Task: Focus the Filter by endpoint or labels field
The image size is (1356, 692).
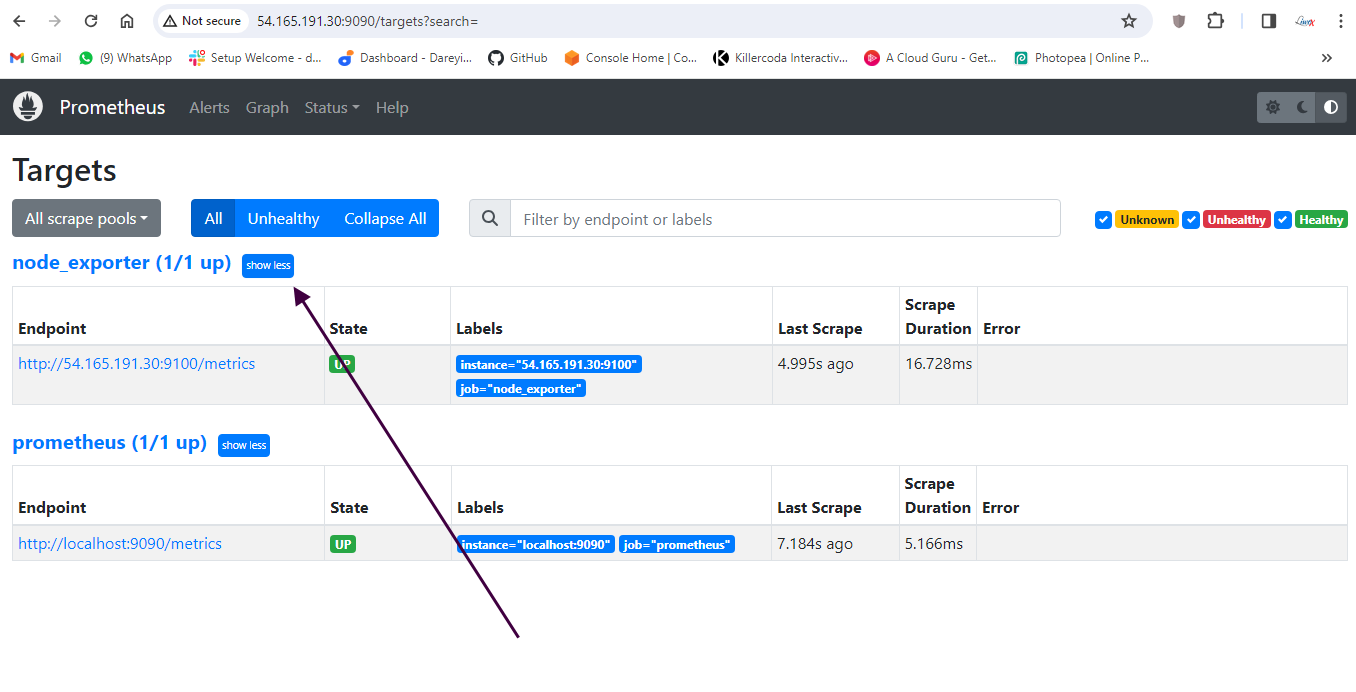Action: pyautogui.click(x=784, y=219)
